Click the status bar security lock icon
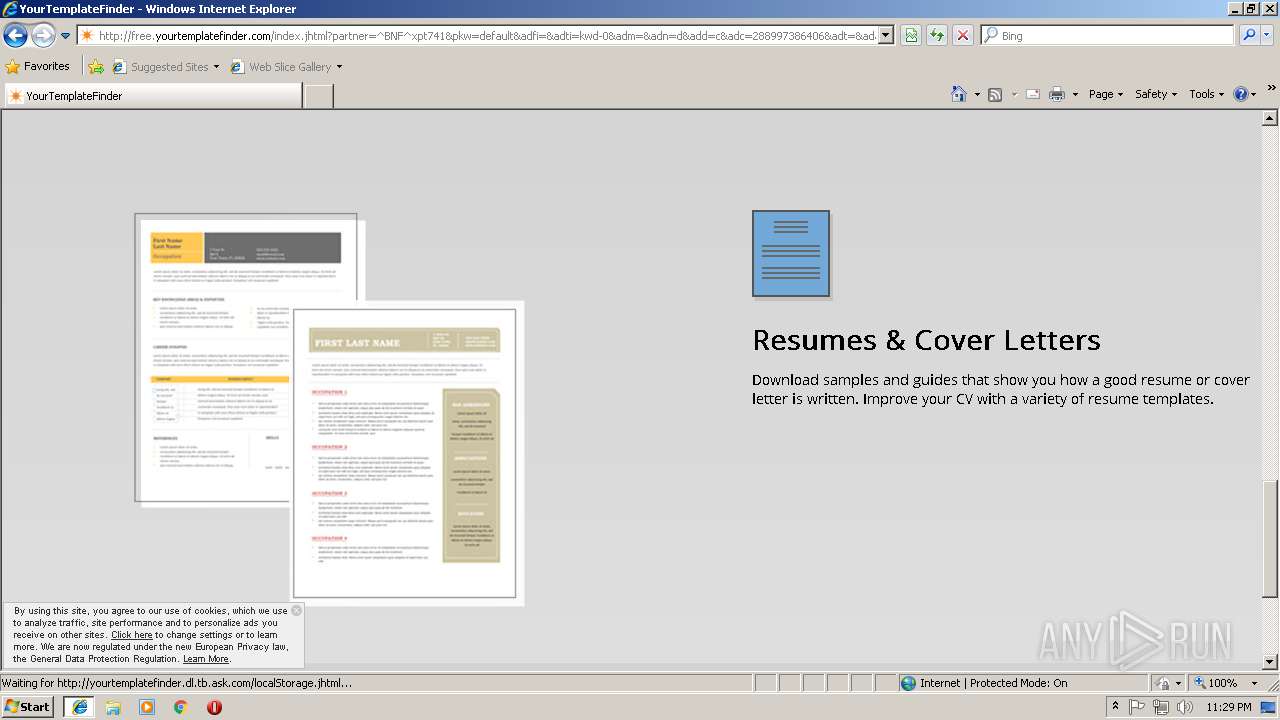Screen dimensions: 1280x720 pos(1163,683)
